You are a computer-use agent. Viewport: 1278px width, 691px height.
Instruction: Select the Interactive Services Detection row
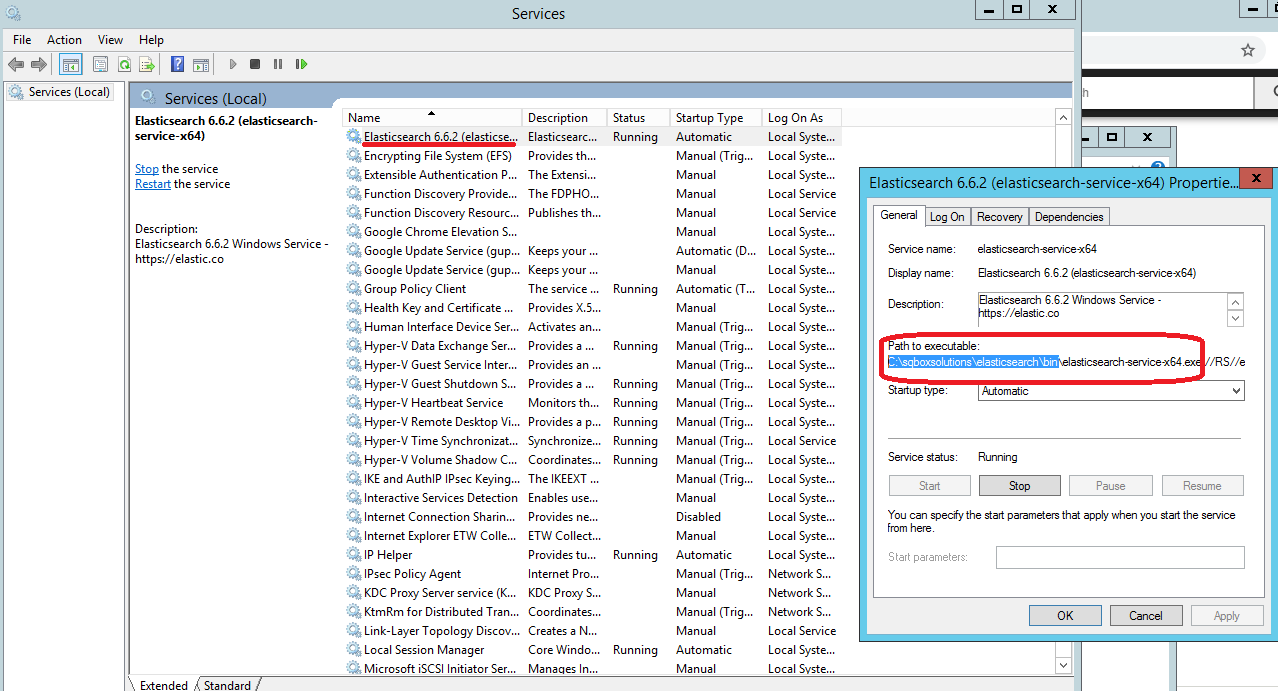[593, 497]
